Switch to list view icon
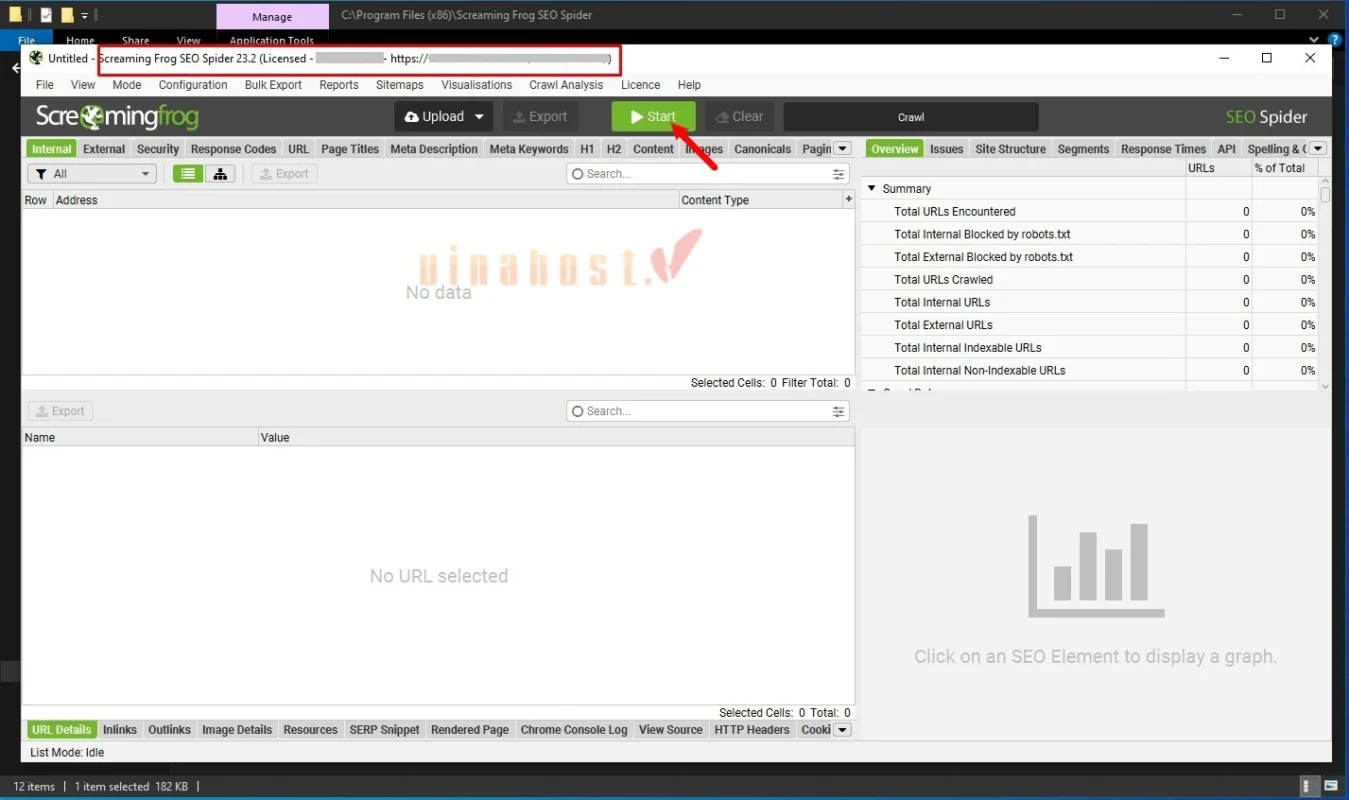1349x800 pixels. [188, 174]
